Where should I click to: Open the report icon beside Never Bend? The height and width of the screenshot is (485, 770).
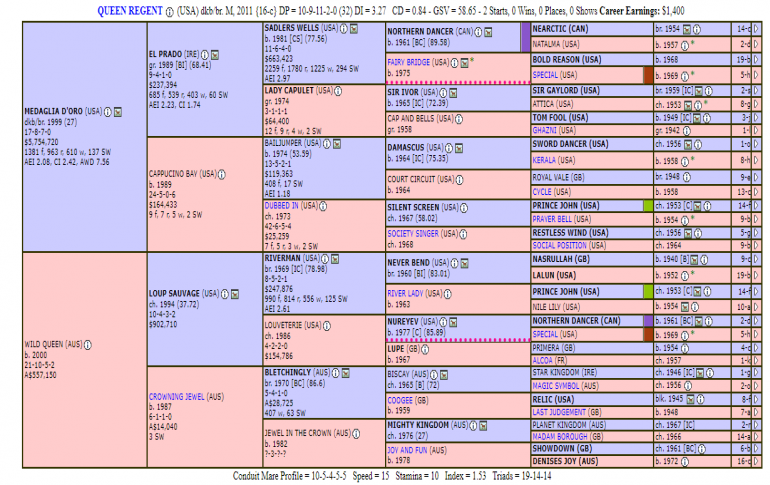coord(465,264)
